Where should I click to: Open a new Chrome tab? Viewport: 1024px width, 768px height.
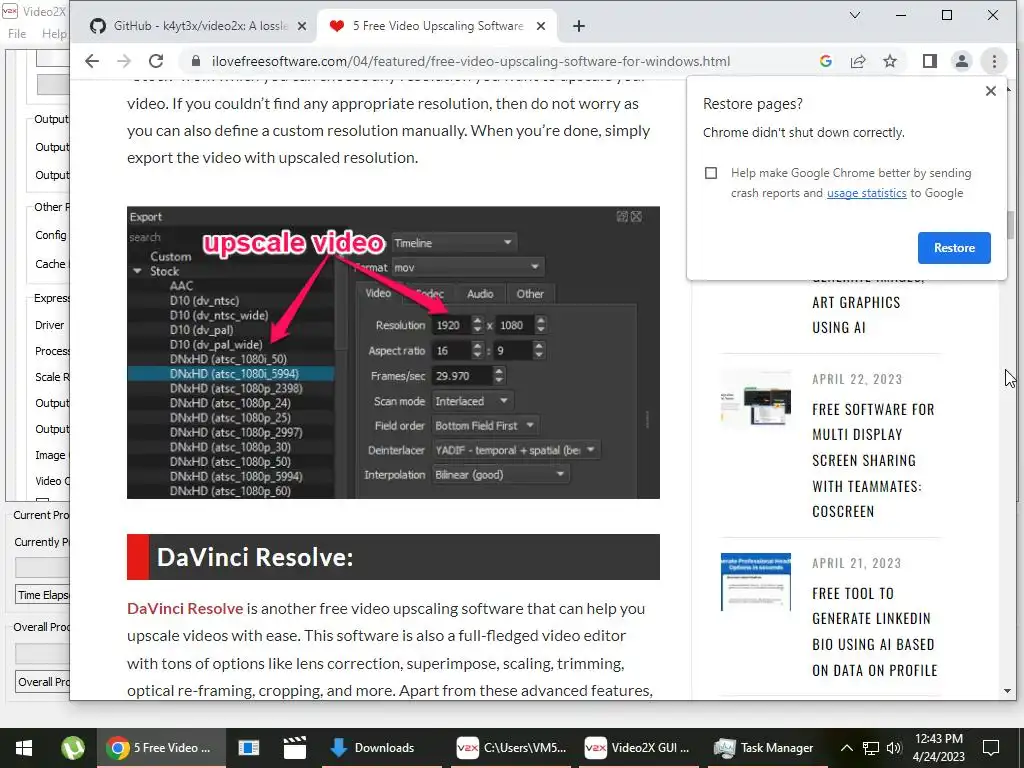coord(579,26)
